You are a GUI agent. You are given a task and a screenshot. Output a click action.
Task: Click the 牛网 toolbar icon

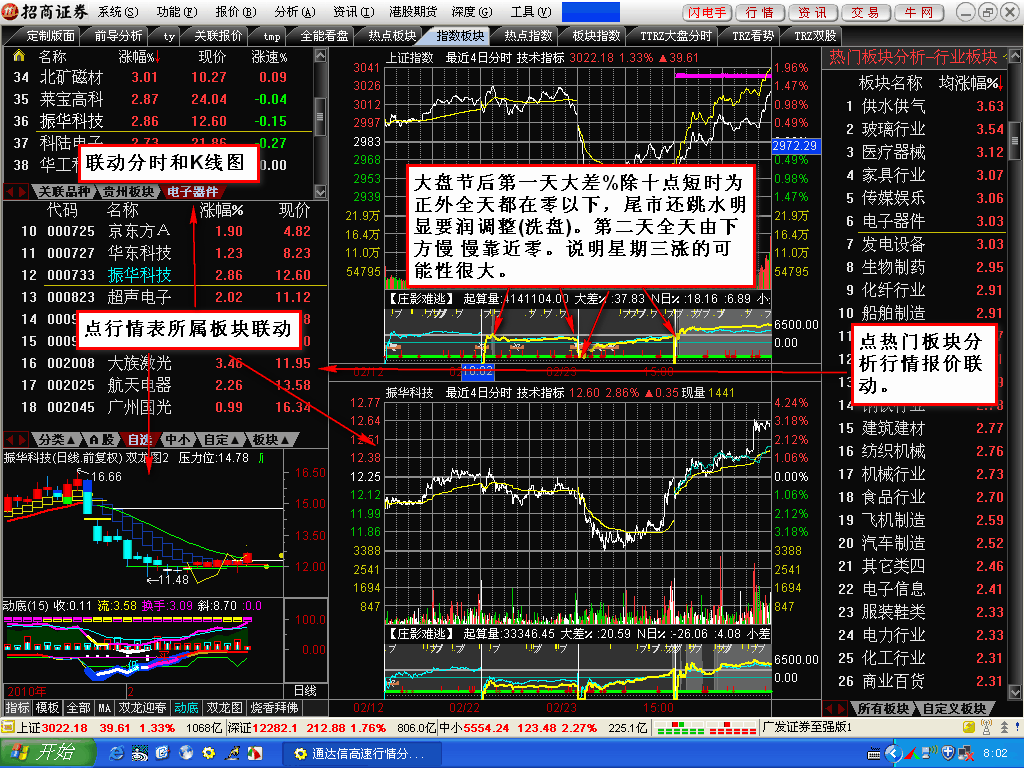918,12
